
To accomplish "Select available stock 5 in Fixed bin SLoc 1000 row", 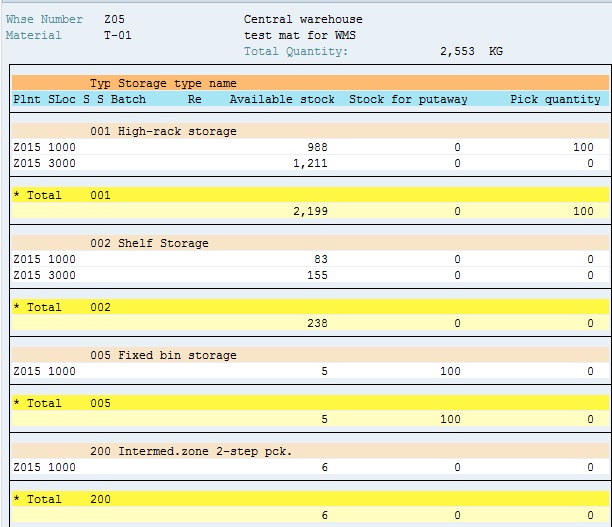I will point(324,371).
